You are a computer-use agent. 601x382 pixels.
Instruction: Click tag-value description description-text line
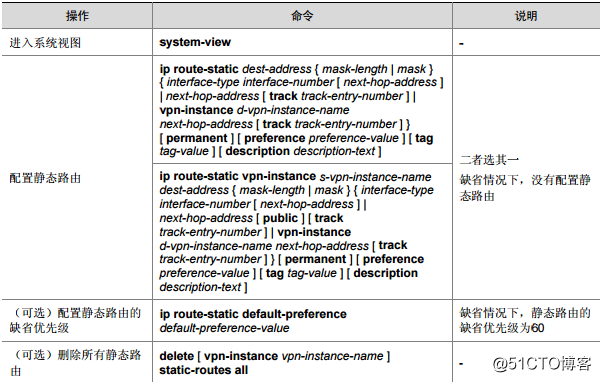[x=271, y=151]
